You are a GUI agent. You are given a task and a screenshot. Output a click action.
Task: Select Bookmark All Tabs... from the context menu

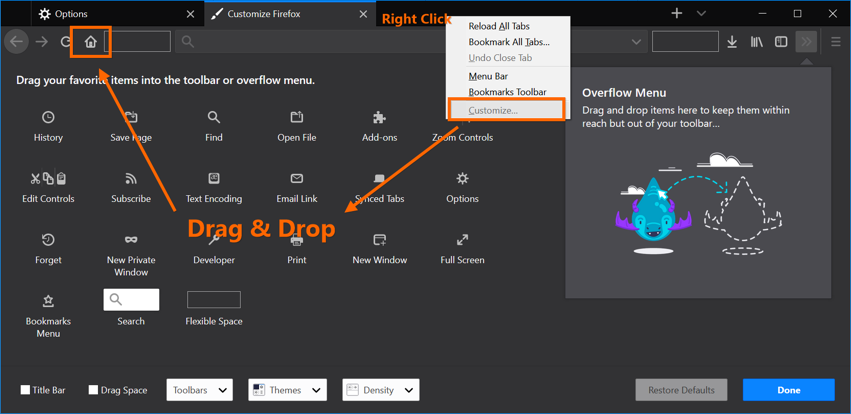coord(508,42)
